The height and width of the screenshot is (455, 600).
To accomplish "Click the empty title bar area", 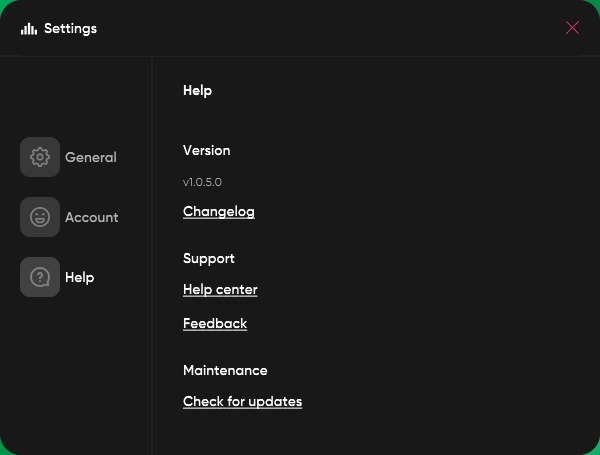I will 330,28.
